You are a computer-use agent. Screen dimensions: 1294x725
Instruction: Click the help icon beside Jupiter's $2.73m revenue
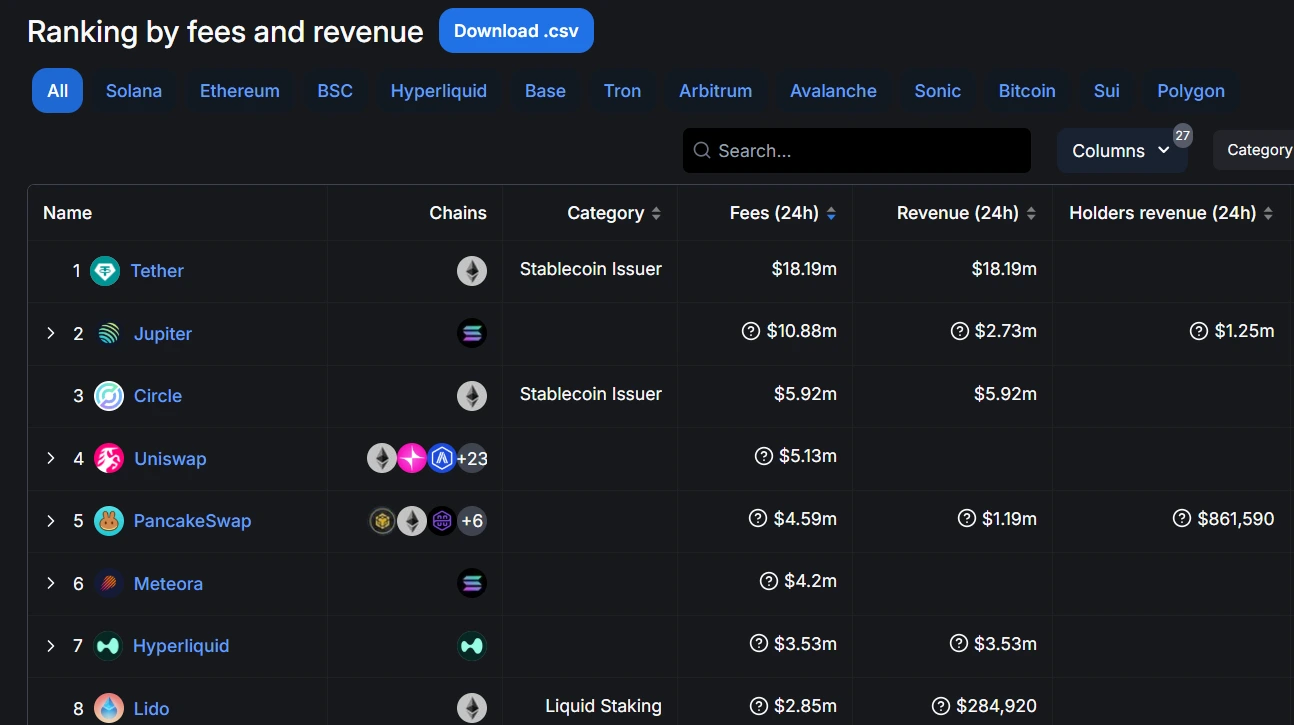[x=959, y=331]
